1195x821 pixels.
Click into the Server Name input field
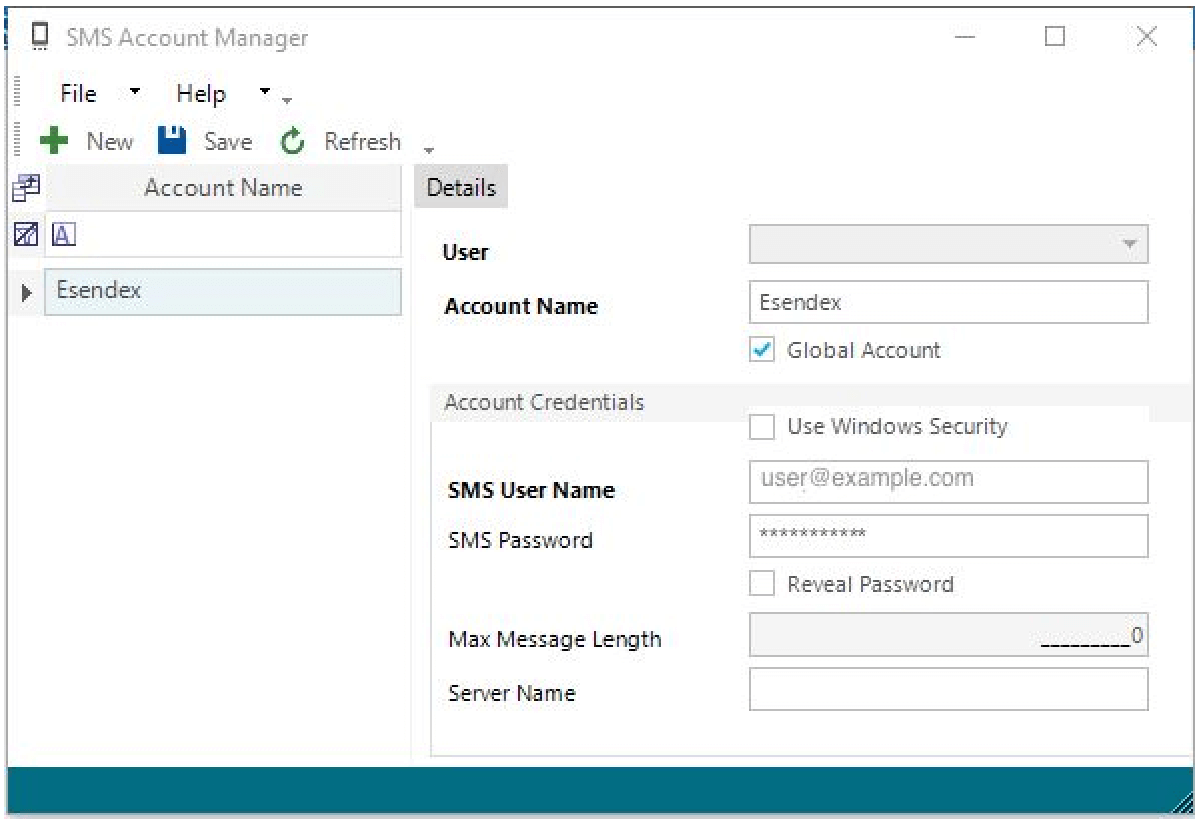(947, 689)
